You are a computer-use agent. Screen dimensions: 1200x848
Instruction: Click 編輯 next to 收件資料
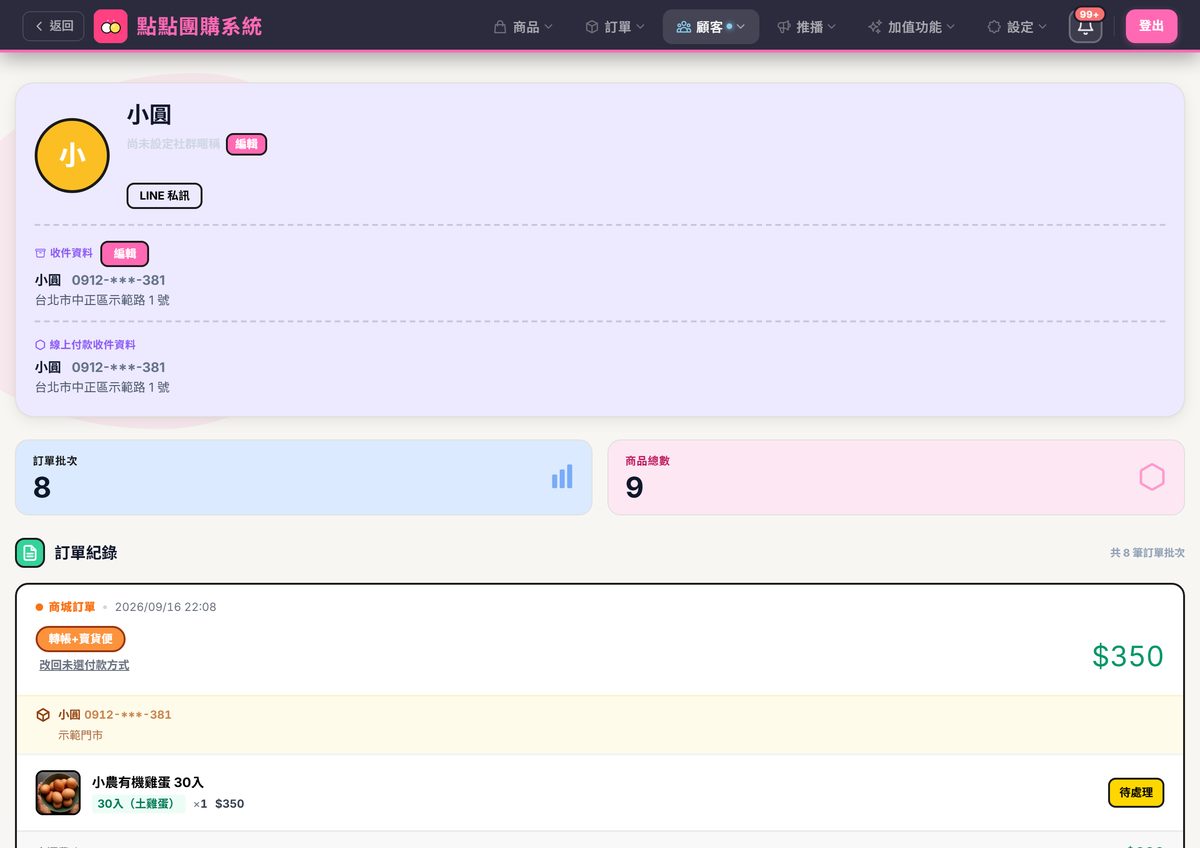click(125, 254)
